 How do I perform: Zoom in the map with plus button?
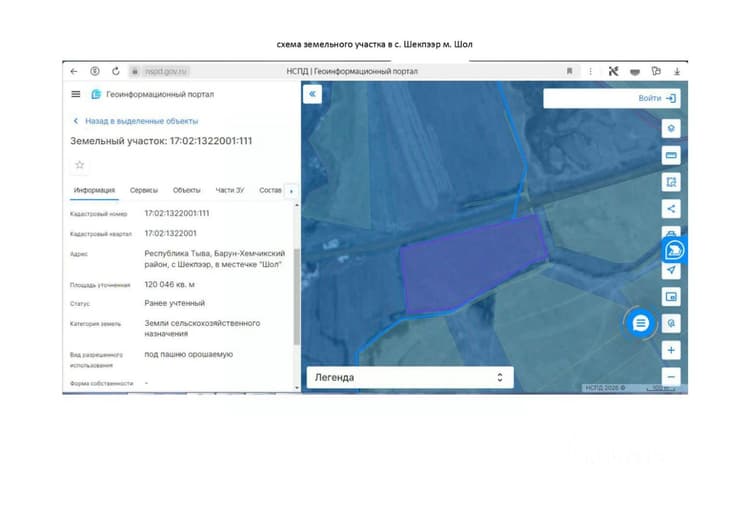pyautogui.click(x=671, y=350)
